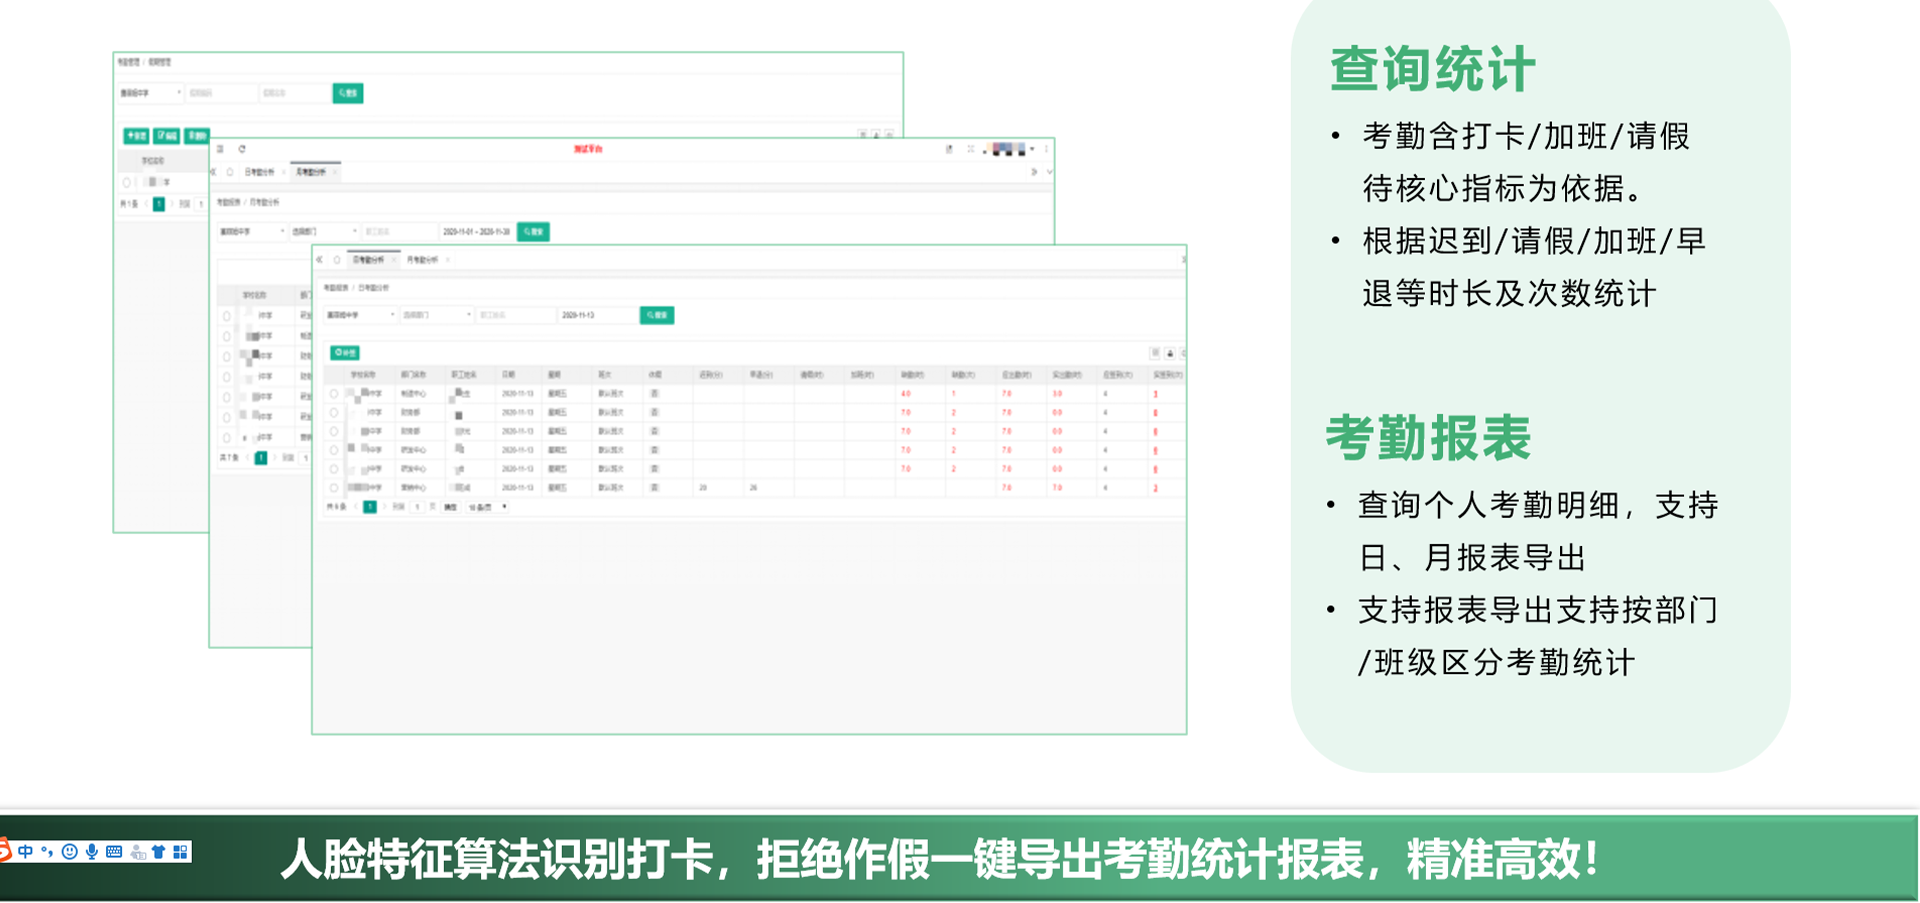Open the school selector dropdown in the search bar

(360, 314)
